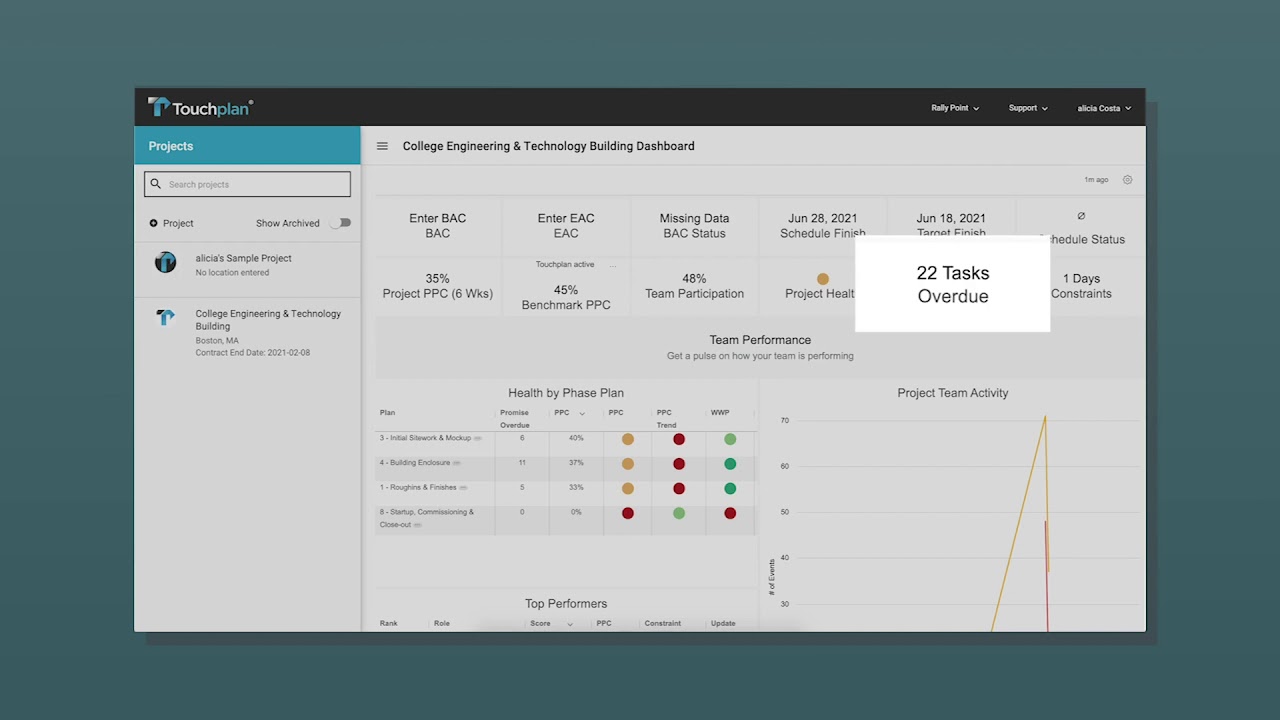The width and height of the screenshot is (1280, 720).
Task: Click in the Search projects input field
Action: [x=248, y=184]
